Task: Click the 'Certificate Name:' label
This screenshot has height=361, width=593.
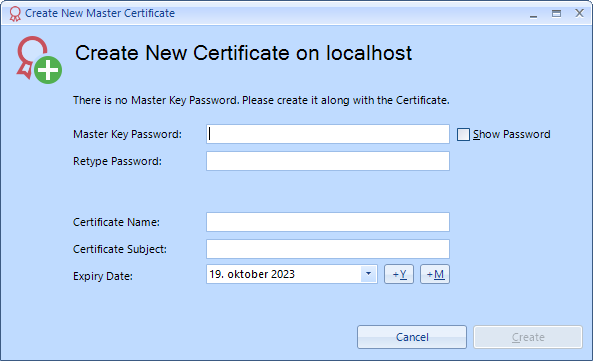Action: (116, 222)
